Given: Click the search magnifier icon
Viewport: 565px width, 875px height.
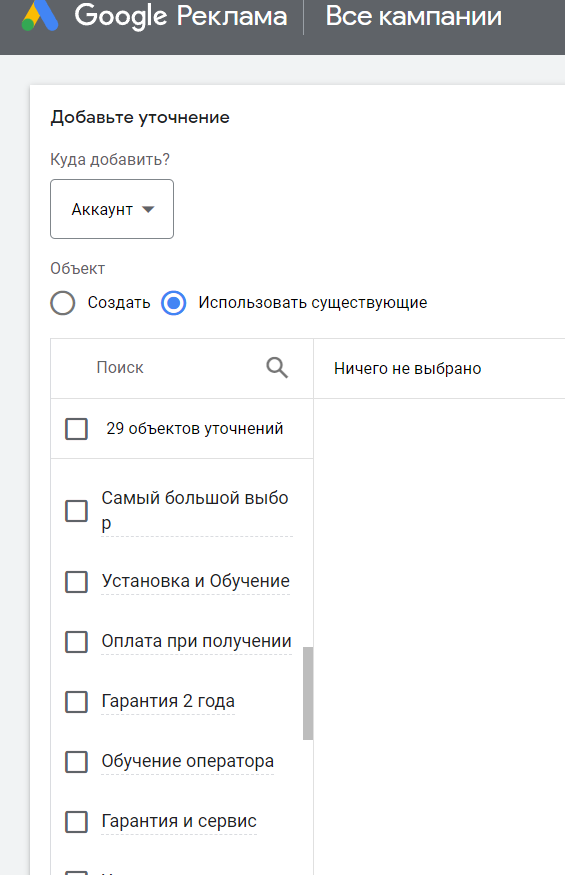Looking at the screenshot, I should coord(277,368).
